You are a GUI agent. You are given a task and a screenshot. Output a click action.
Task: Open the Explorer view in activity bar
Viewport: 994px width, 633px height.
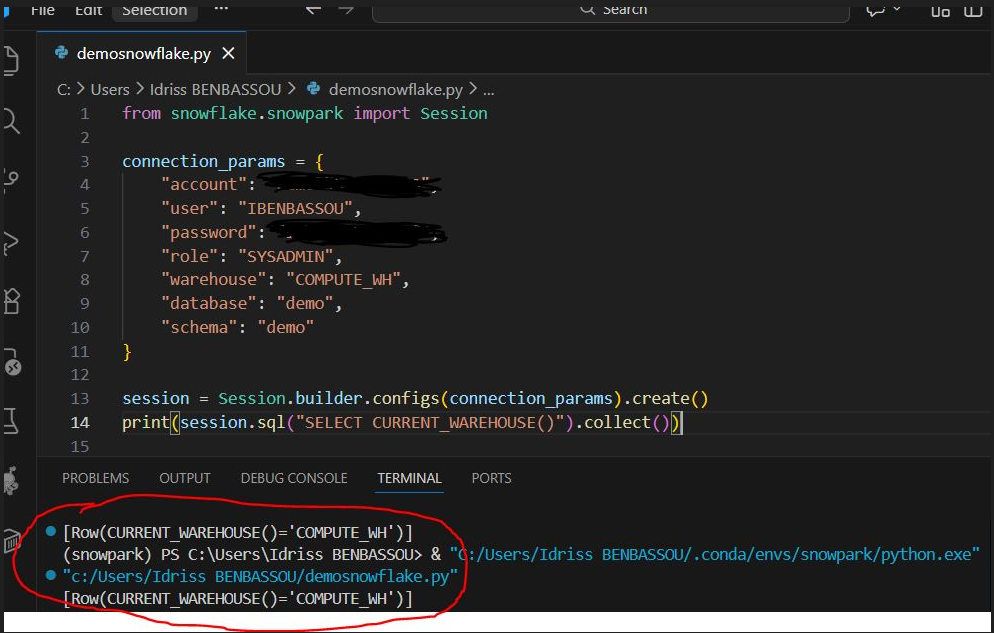click(11, 60)
